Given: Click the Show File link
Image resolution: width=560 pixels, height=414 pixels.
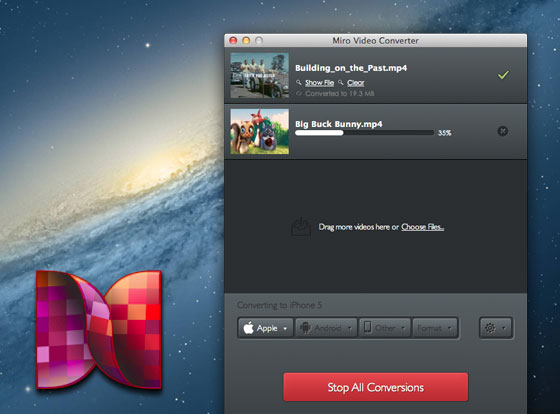Looking at the screenshot, I should coord(319,83).
